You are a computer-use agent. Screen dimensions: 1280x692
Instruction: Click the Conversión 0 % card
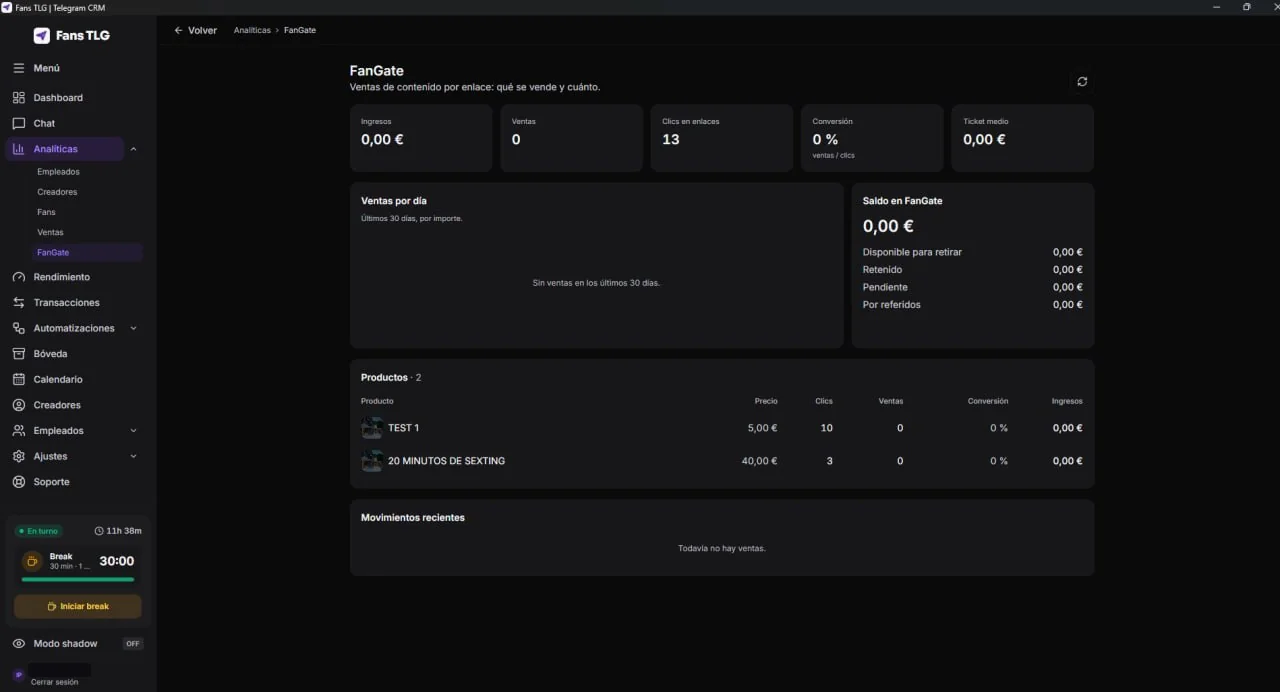(x=872, y=138)
